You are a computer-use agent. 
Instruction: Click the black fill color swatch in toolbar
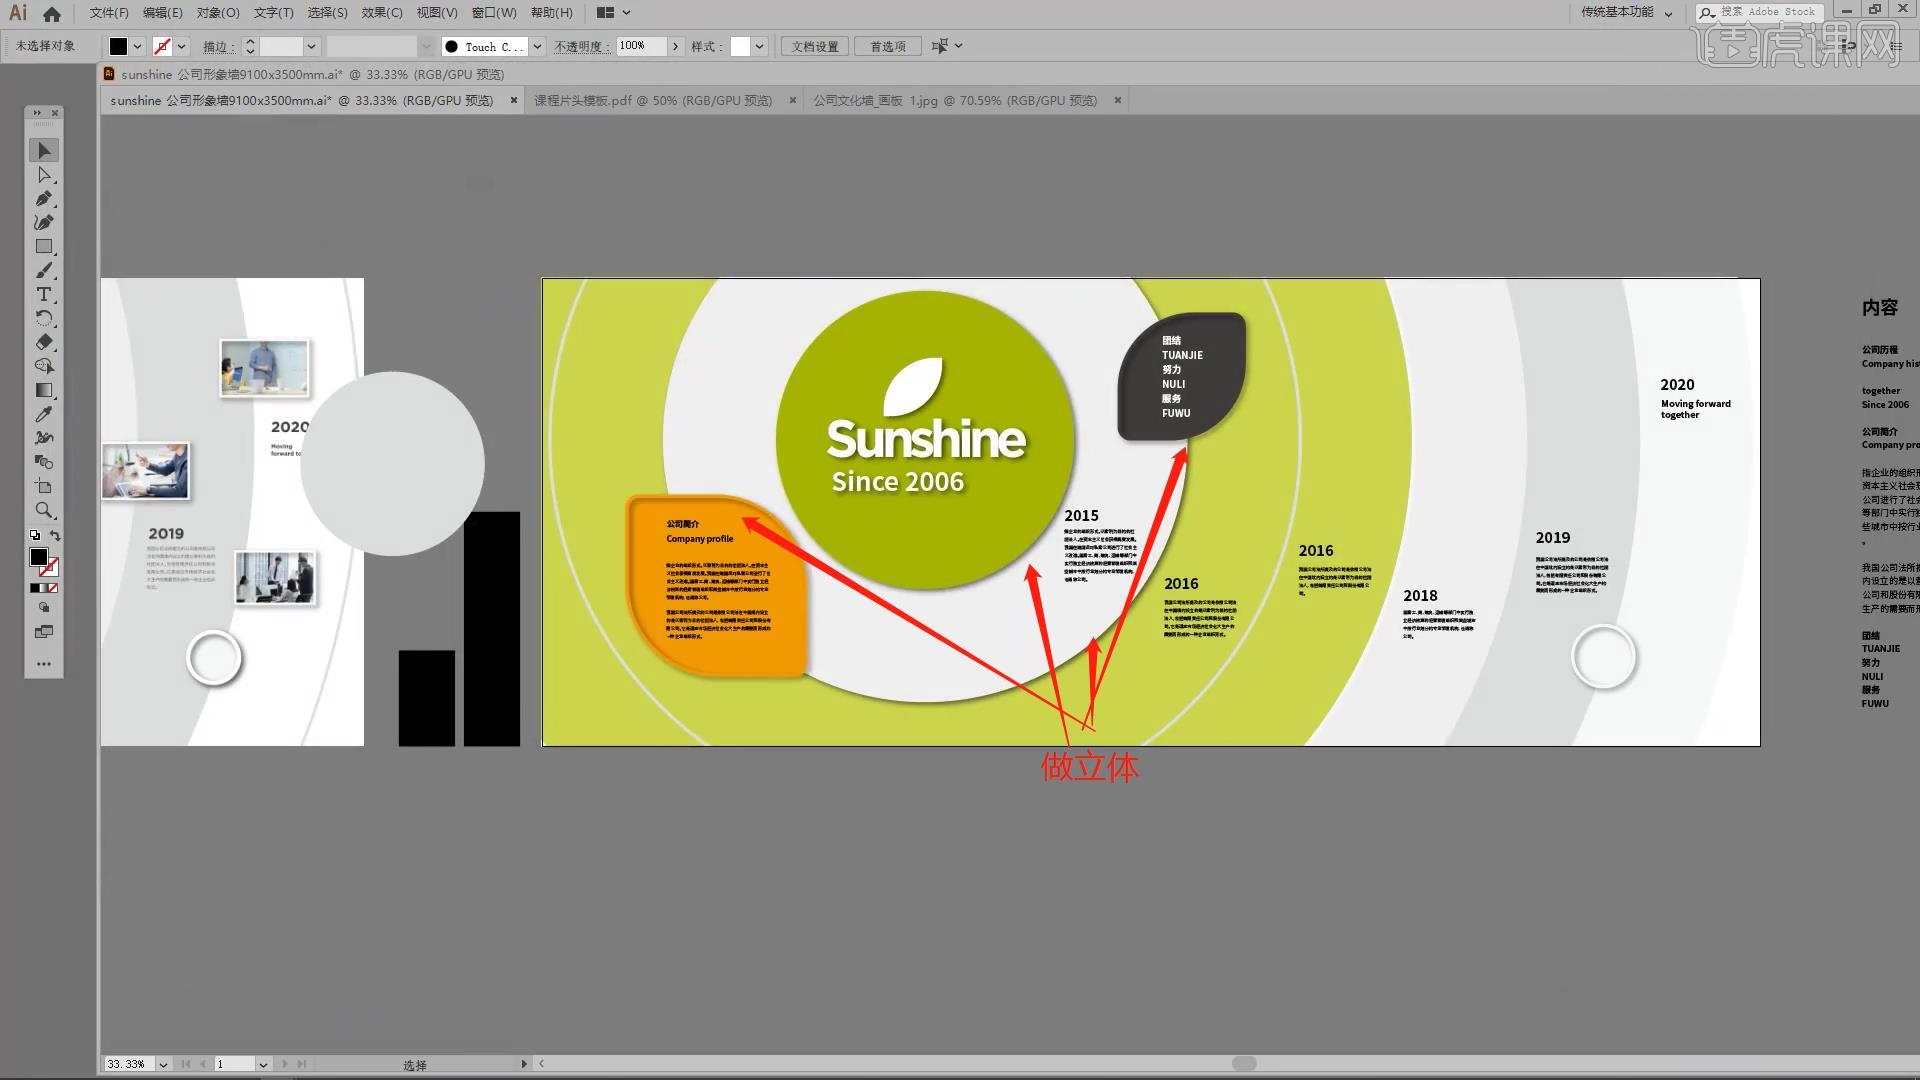(x=38, y=557)
